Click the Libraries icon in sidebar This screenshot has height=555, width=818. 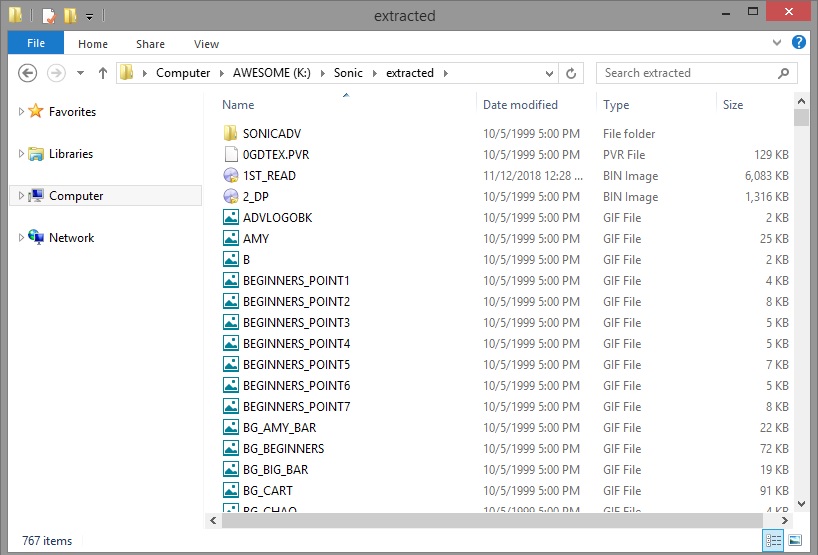(x=35, y=154)
